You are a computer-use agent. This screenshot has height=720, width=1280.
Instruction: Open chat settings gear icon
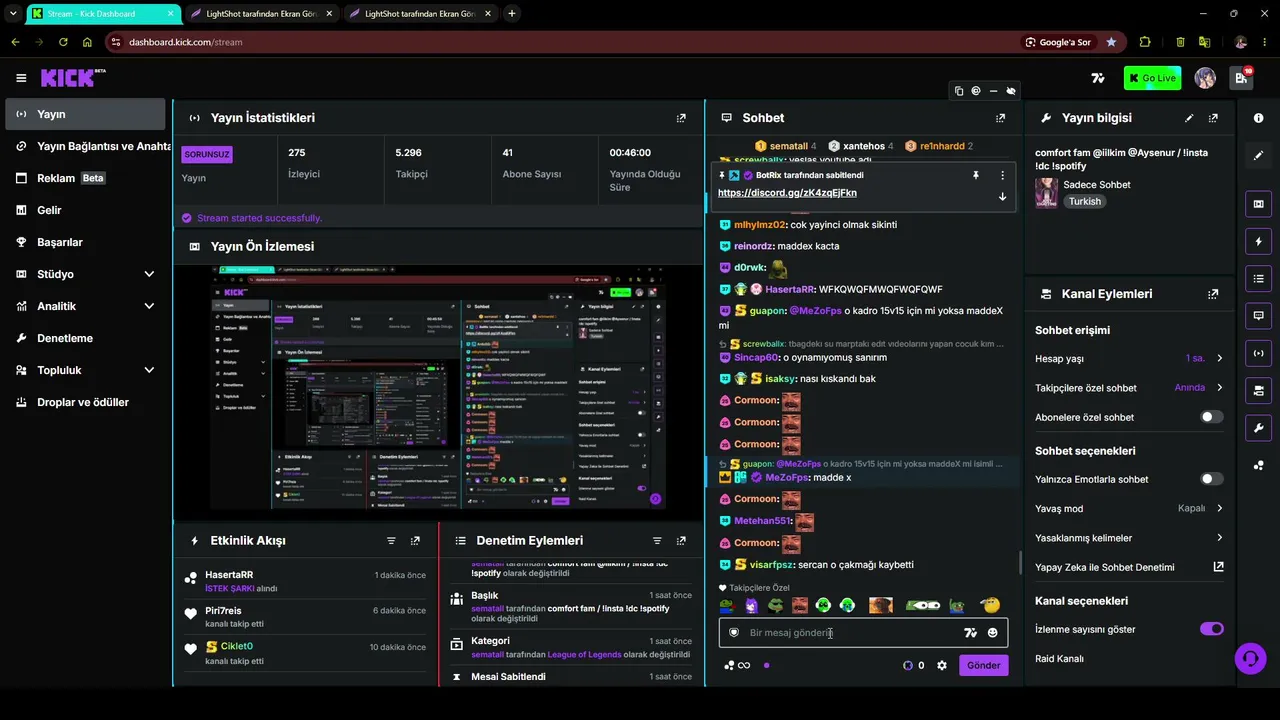click(941, 665)
